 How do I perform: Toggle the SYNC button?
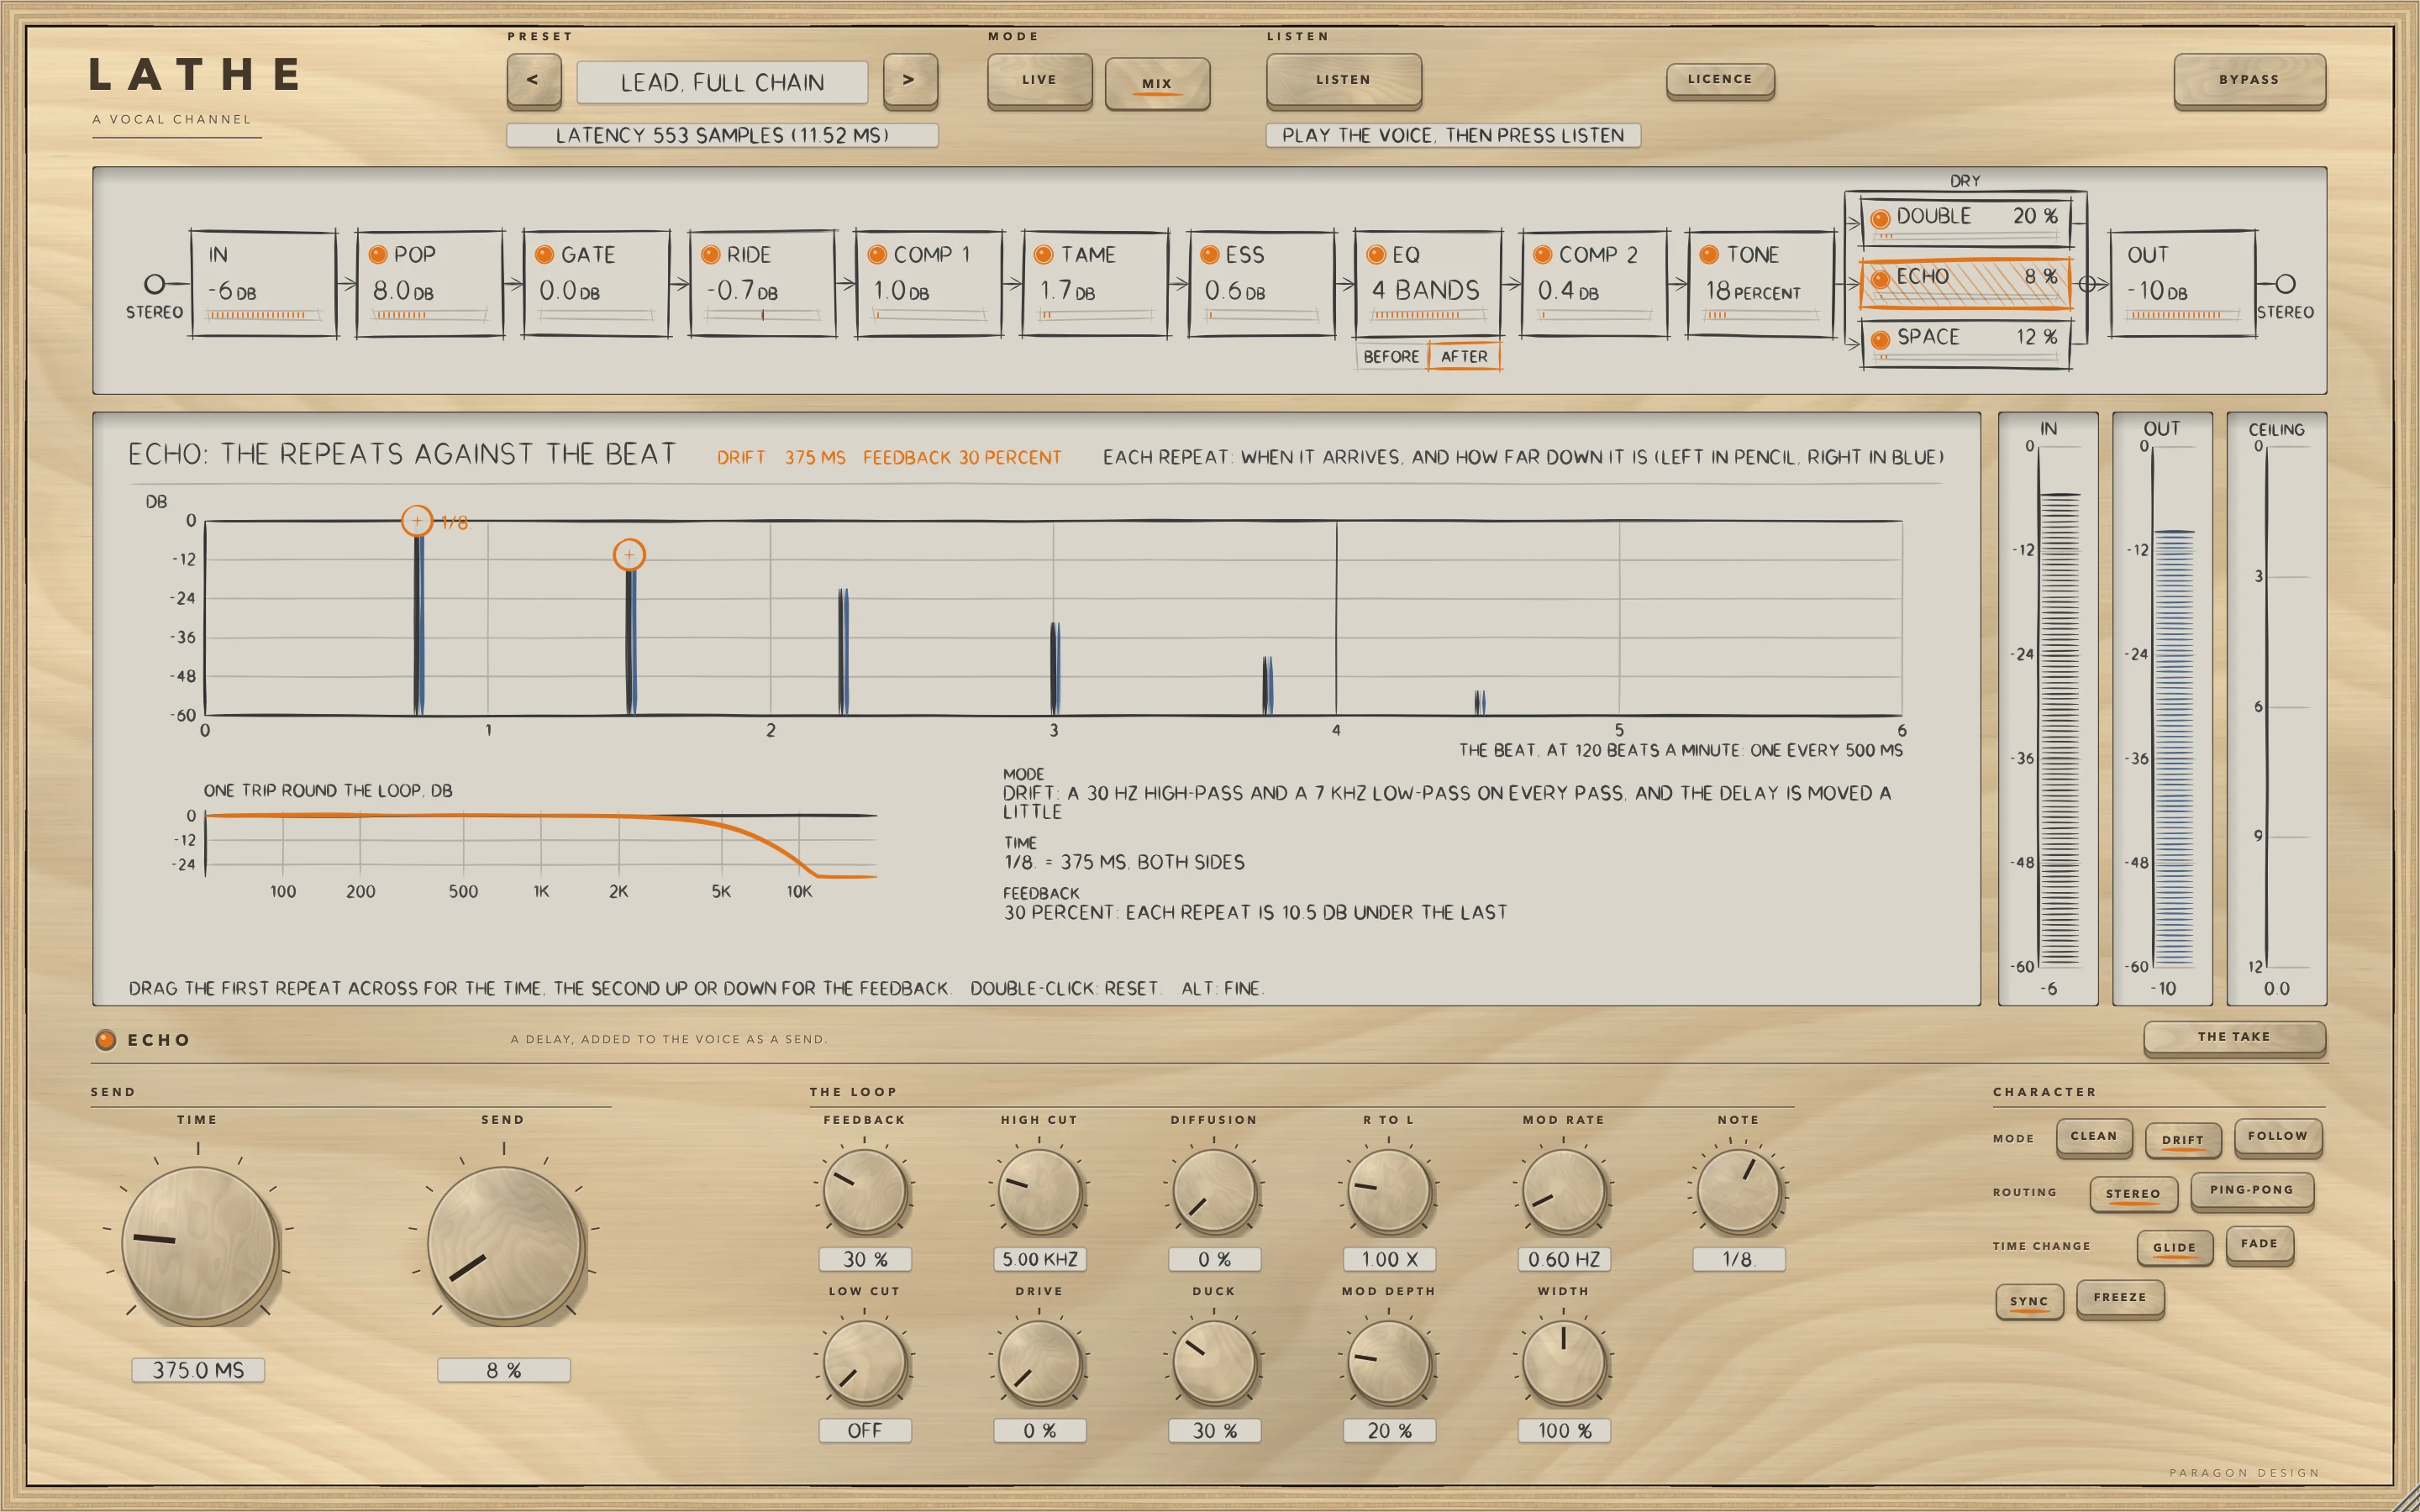coord(2029,1302)
